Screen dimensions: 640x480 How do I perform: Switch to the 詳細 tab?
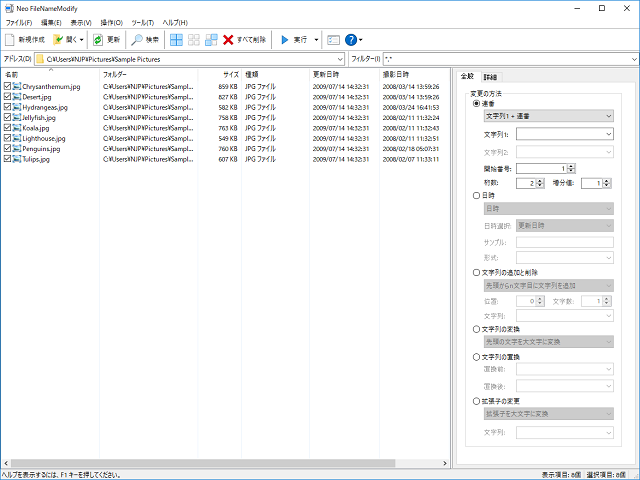point(490,77)
